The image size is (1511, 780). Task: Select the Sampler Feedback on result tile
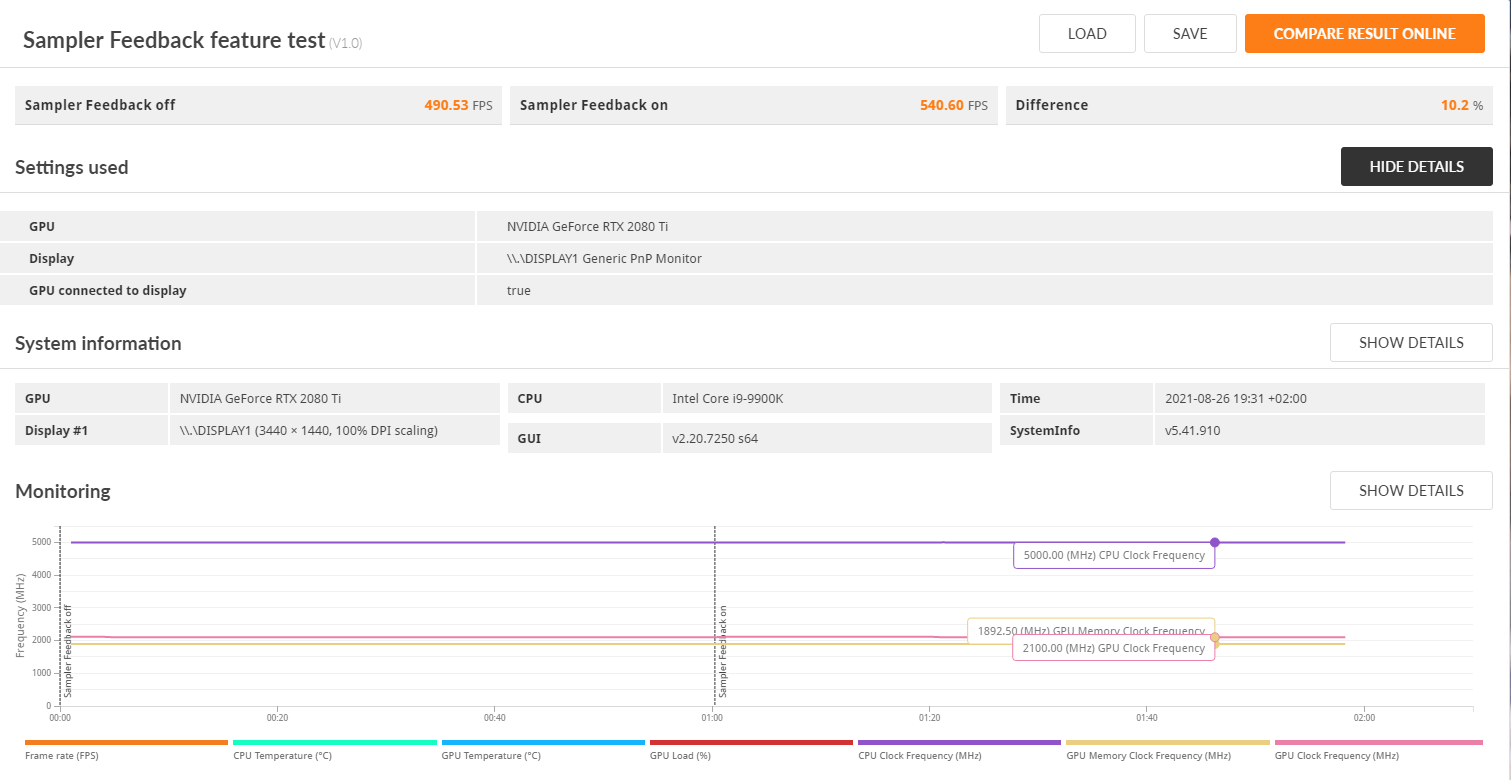pos(754,105)
